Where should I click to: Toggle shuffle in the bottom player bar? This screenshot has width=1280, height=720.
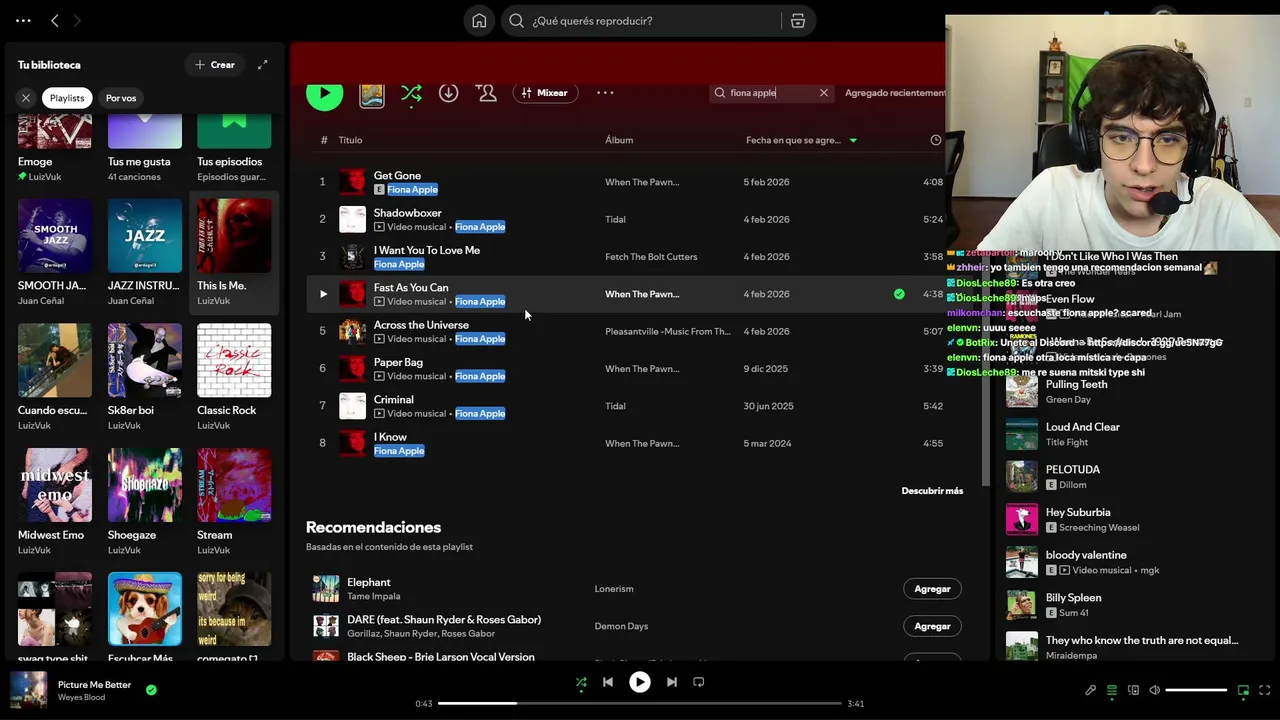pos(581,683)
